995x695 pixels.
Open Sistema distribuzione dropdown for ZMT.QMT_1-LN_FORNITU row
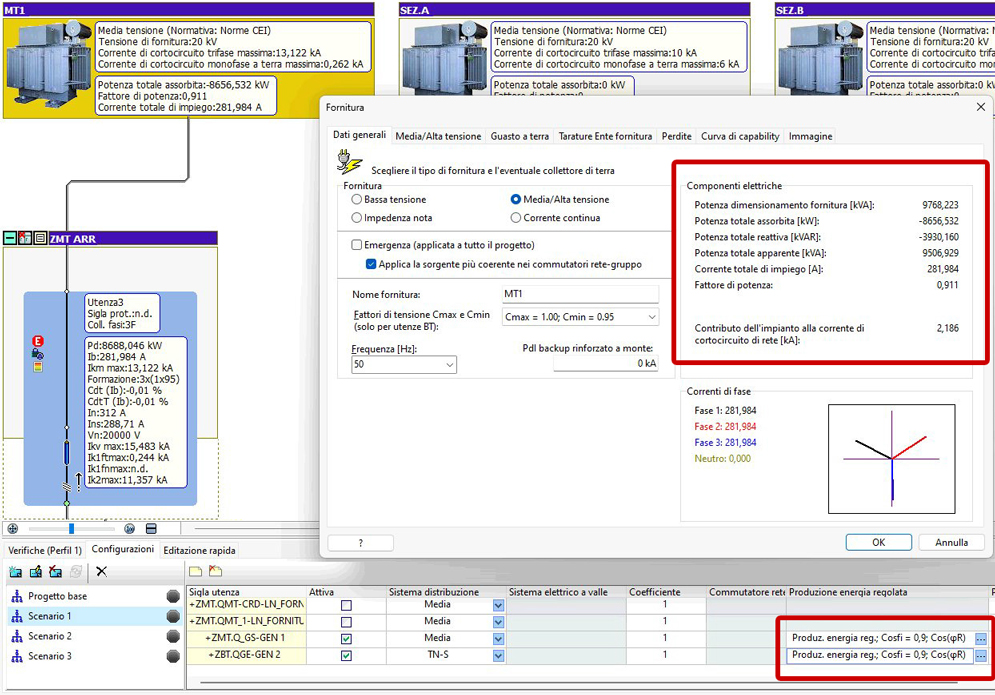pos(498,622)
